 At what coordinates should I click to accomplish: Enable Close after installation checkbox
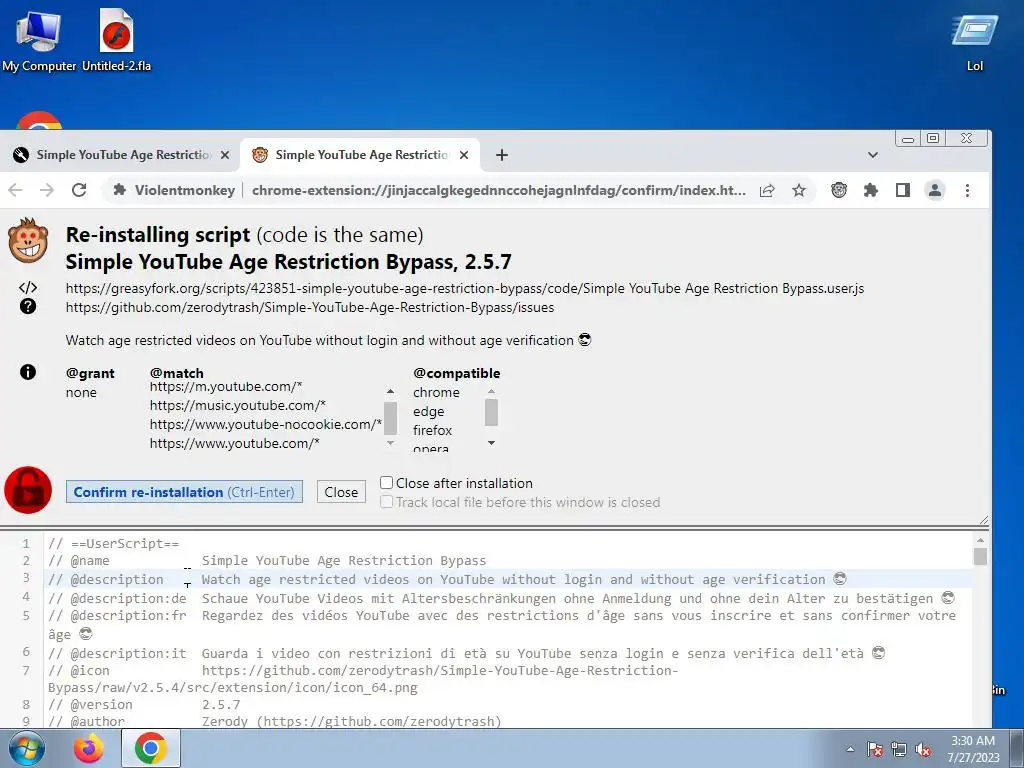click(x=387, y=483)
